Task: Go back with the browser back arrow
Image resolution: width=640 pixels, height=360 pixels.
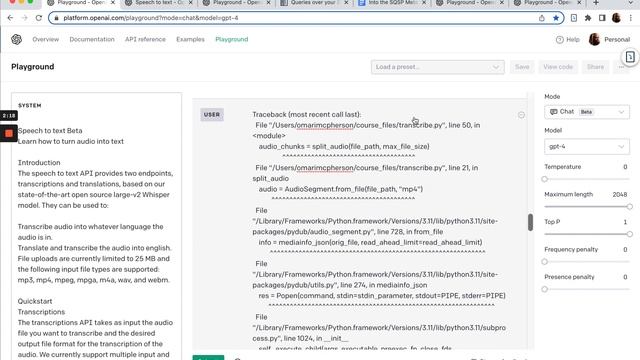Action: point(10,18)
